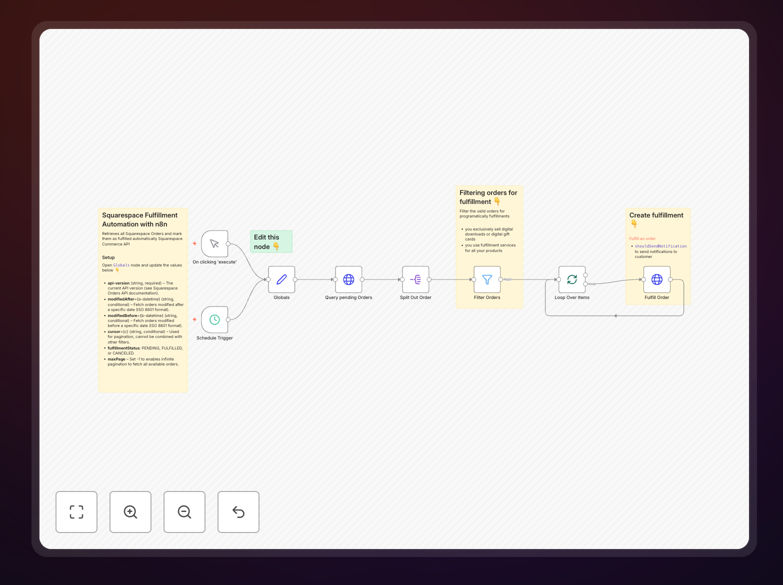Zoom in on the workflow canvas
The width and height of the screenshot is (783, 585).
tap(130, 512)
